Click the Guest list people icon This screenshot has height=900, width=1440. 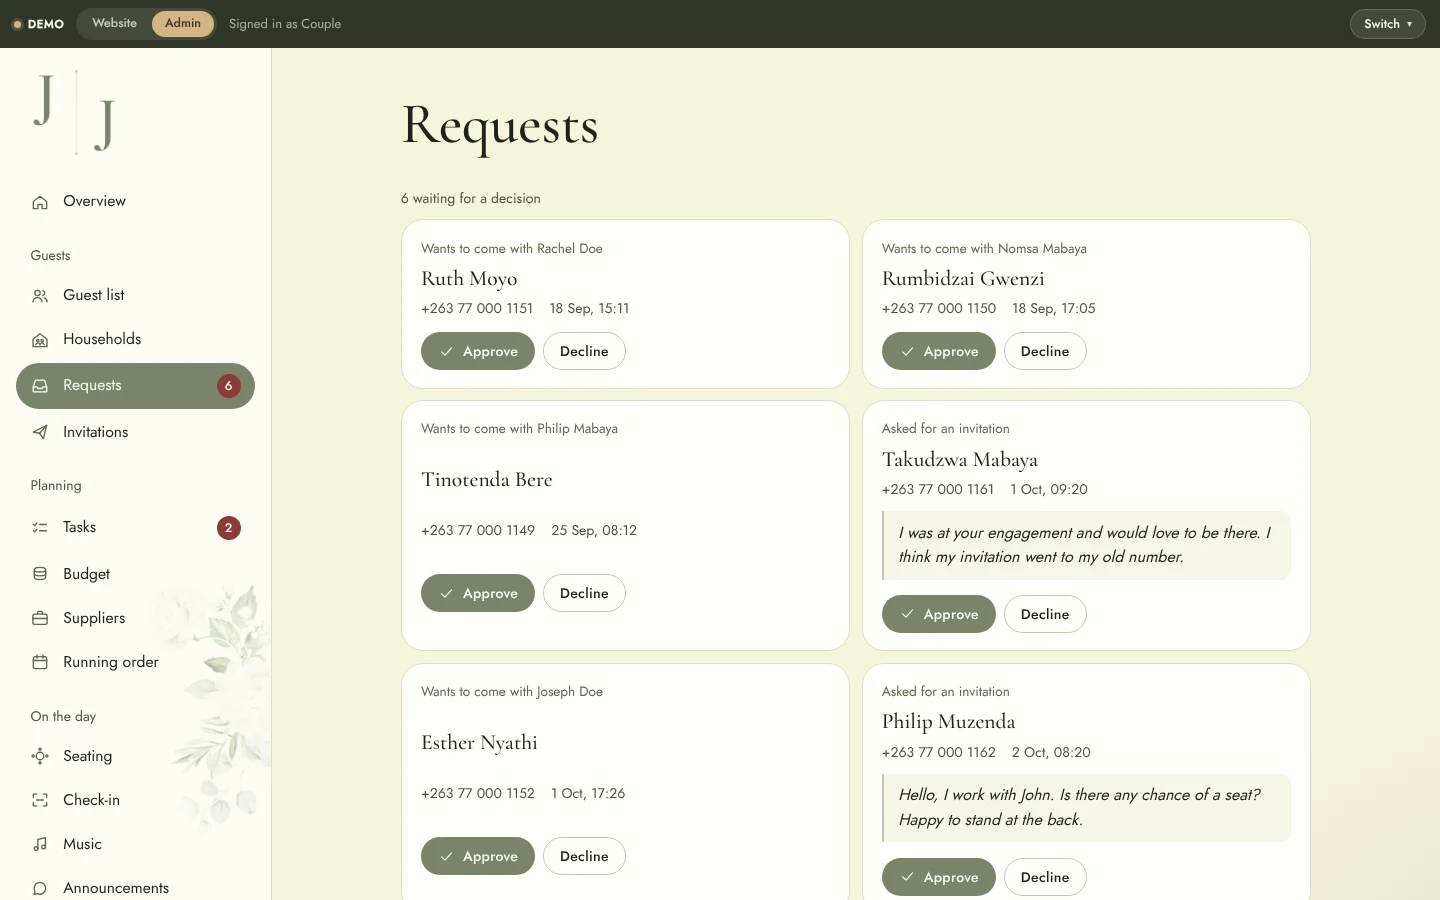40,296
